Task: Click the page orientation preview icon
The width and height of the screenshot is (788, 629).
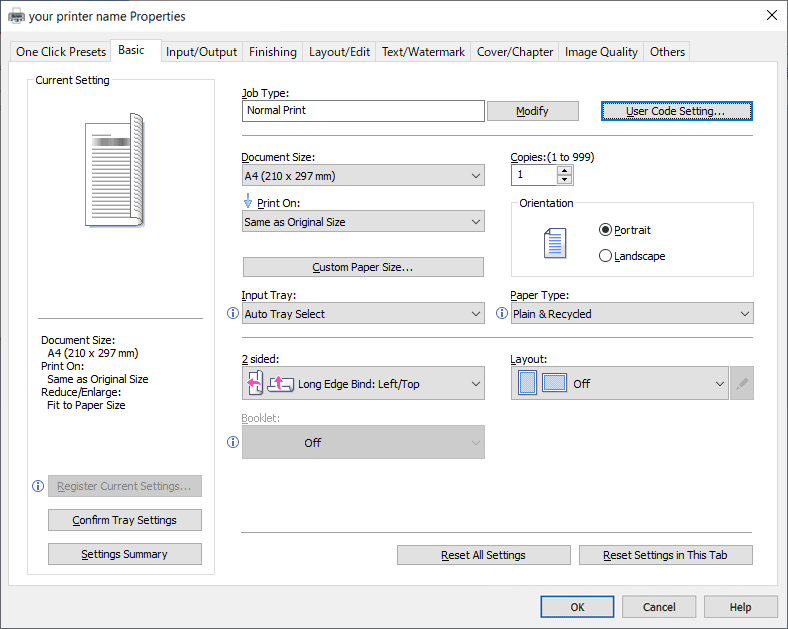Action: point(554,243)
